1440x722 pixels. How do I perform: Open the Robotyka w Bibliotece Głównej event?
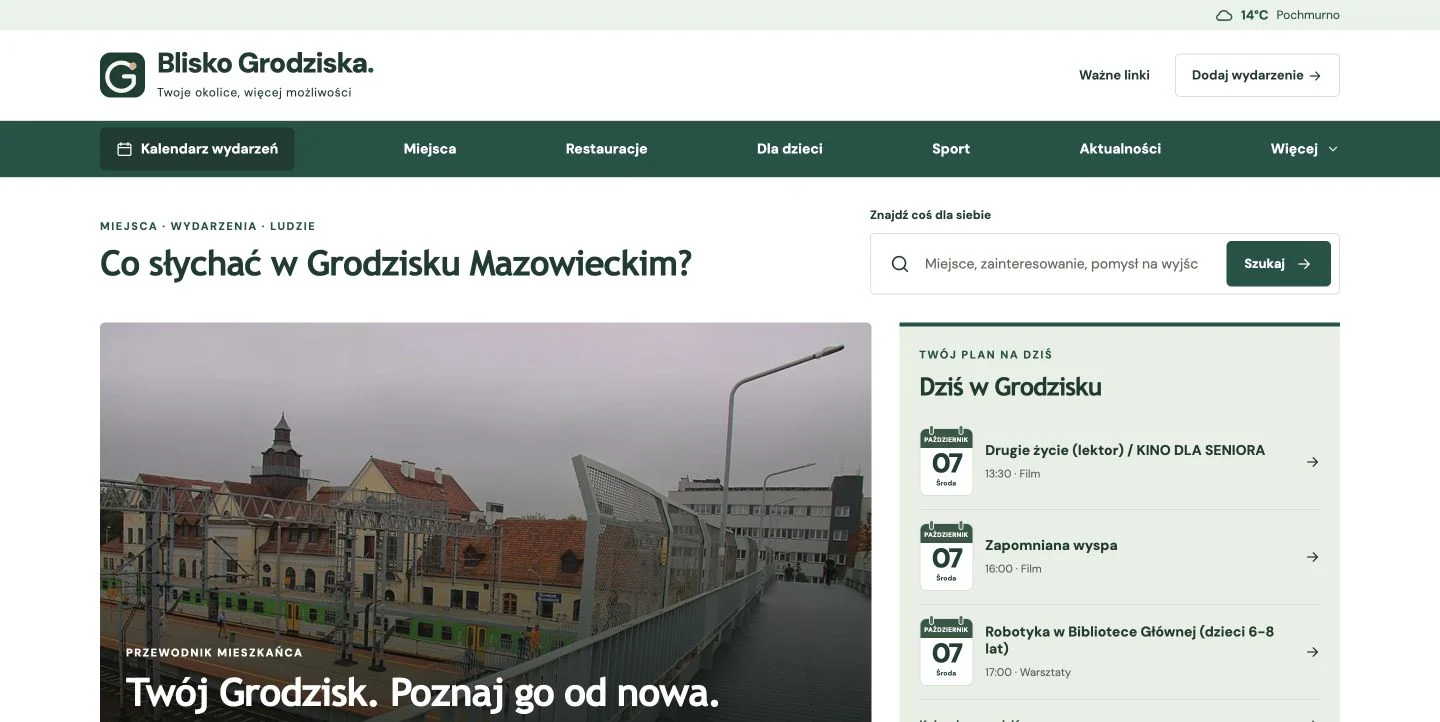pyautogui.click(x=1130, y=640)
